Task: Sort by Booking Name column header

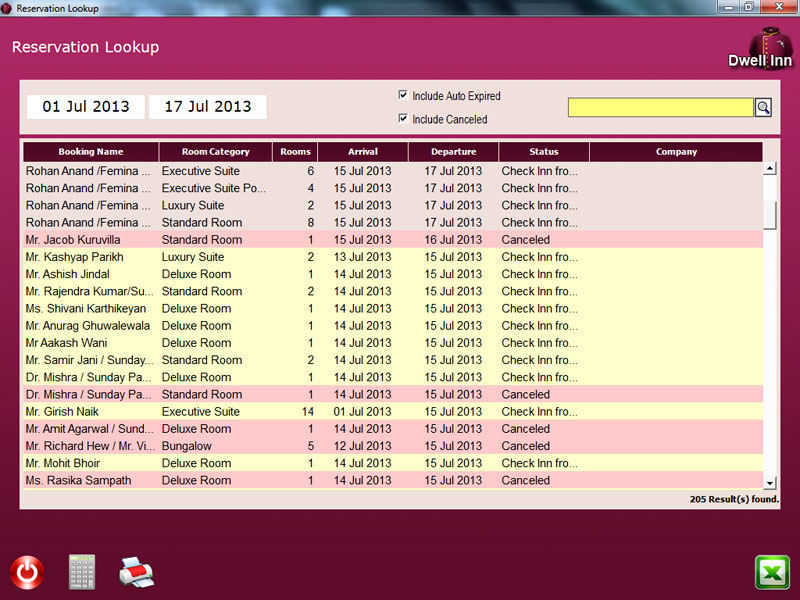Action: [x=90, y=152]
